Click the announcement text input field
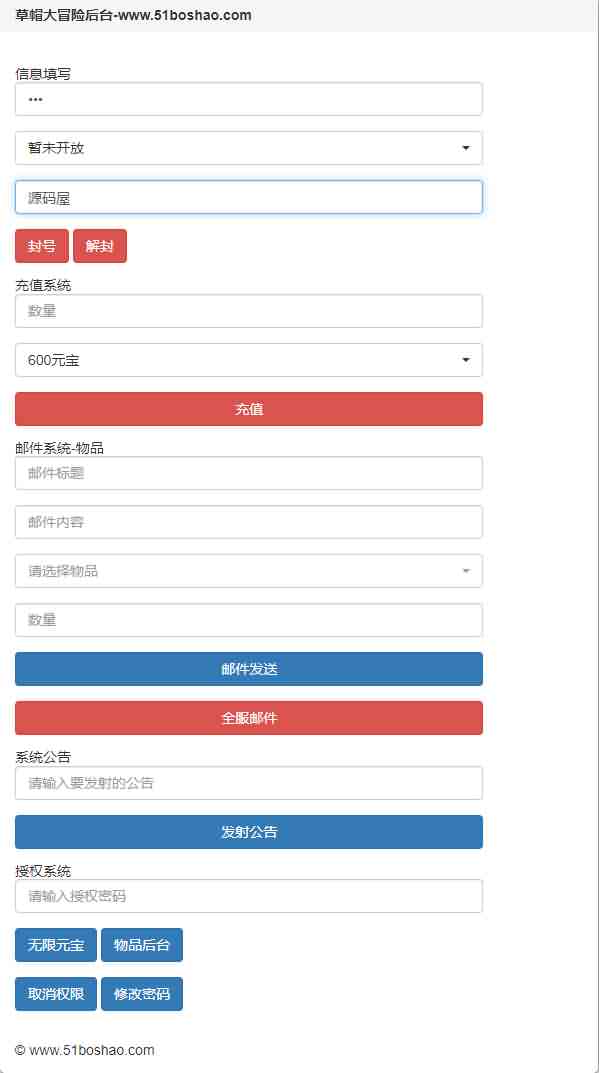The width and height of the screenshot is (599, 1073). (248, 782)
